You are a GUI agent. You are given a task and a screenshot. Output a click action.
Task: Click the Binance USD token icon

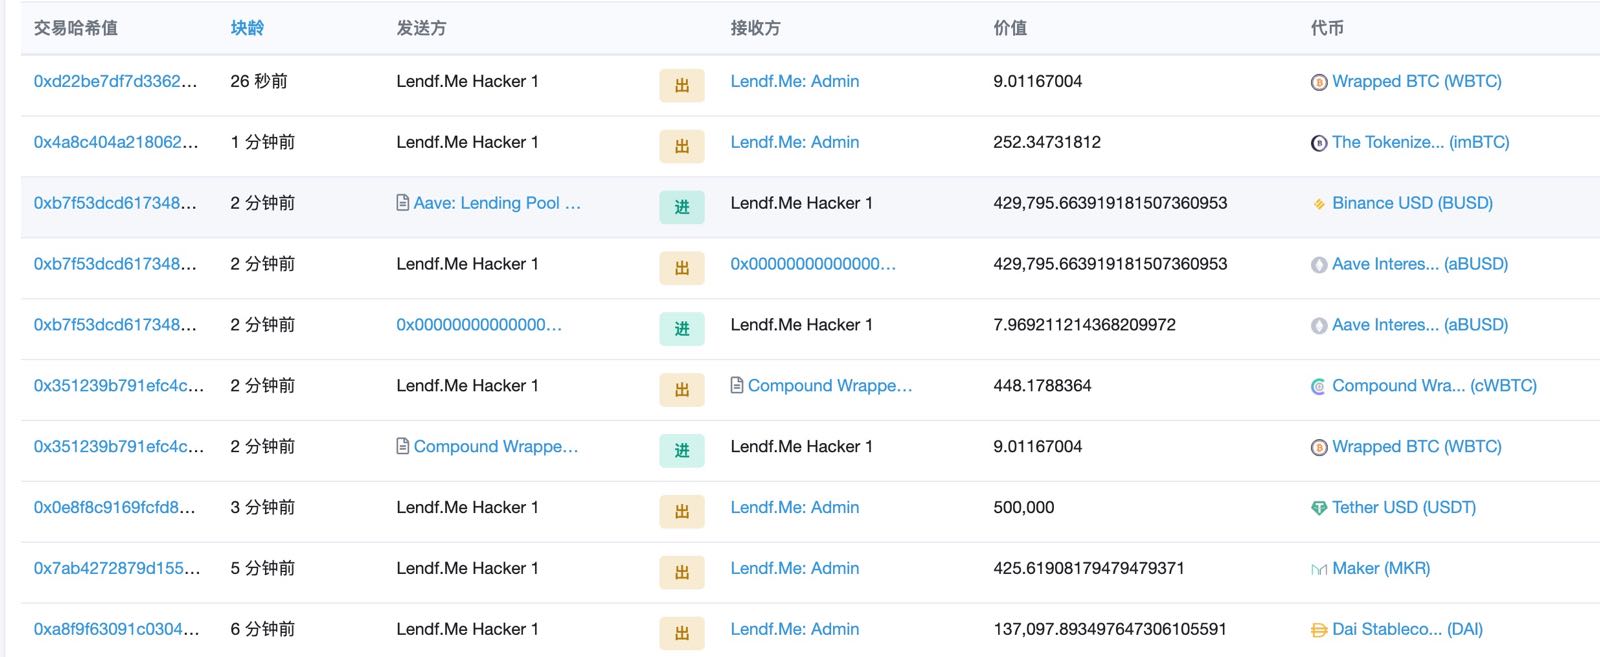(1319, 204)
